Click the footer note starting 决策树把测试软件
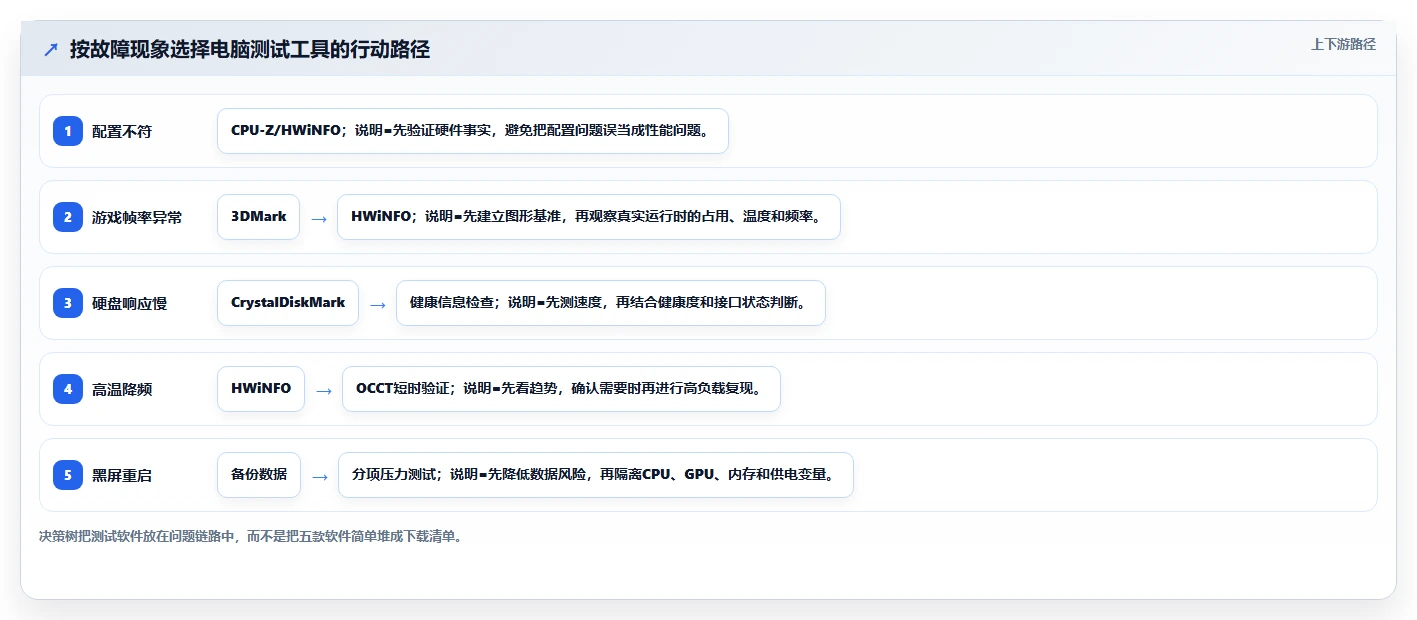Viewport: 1417px width, 620px height. coord(251,536)
